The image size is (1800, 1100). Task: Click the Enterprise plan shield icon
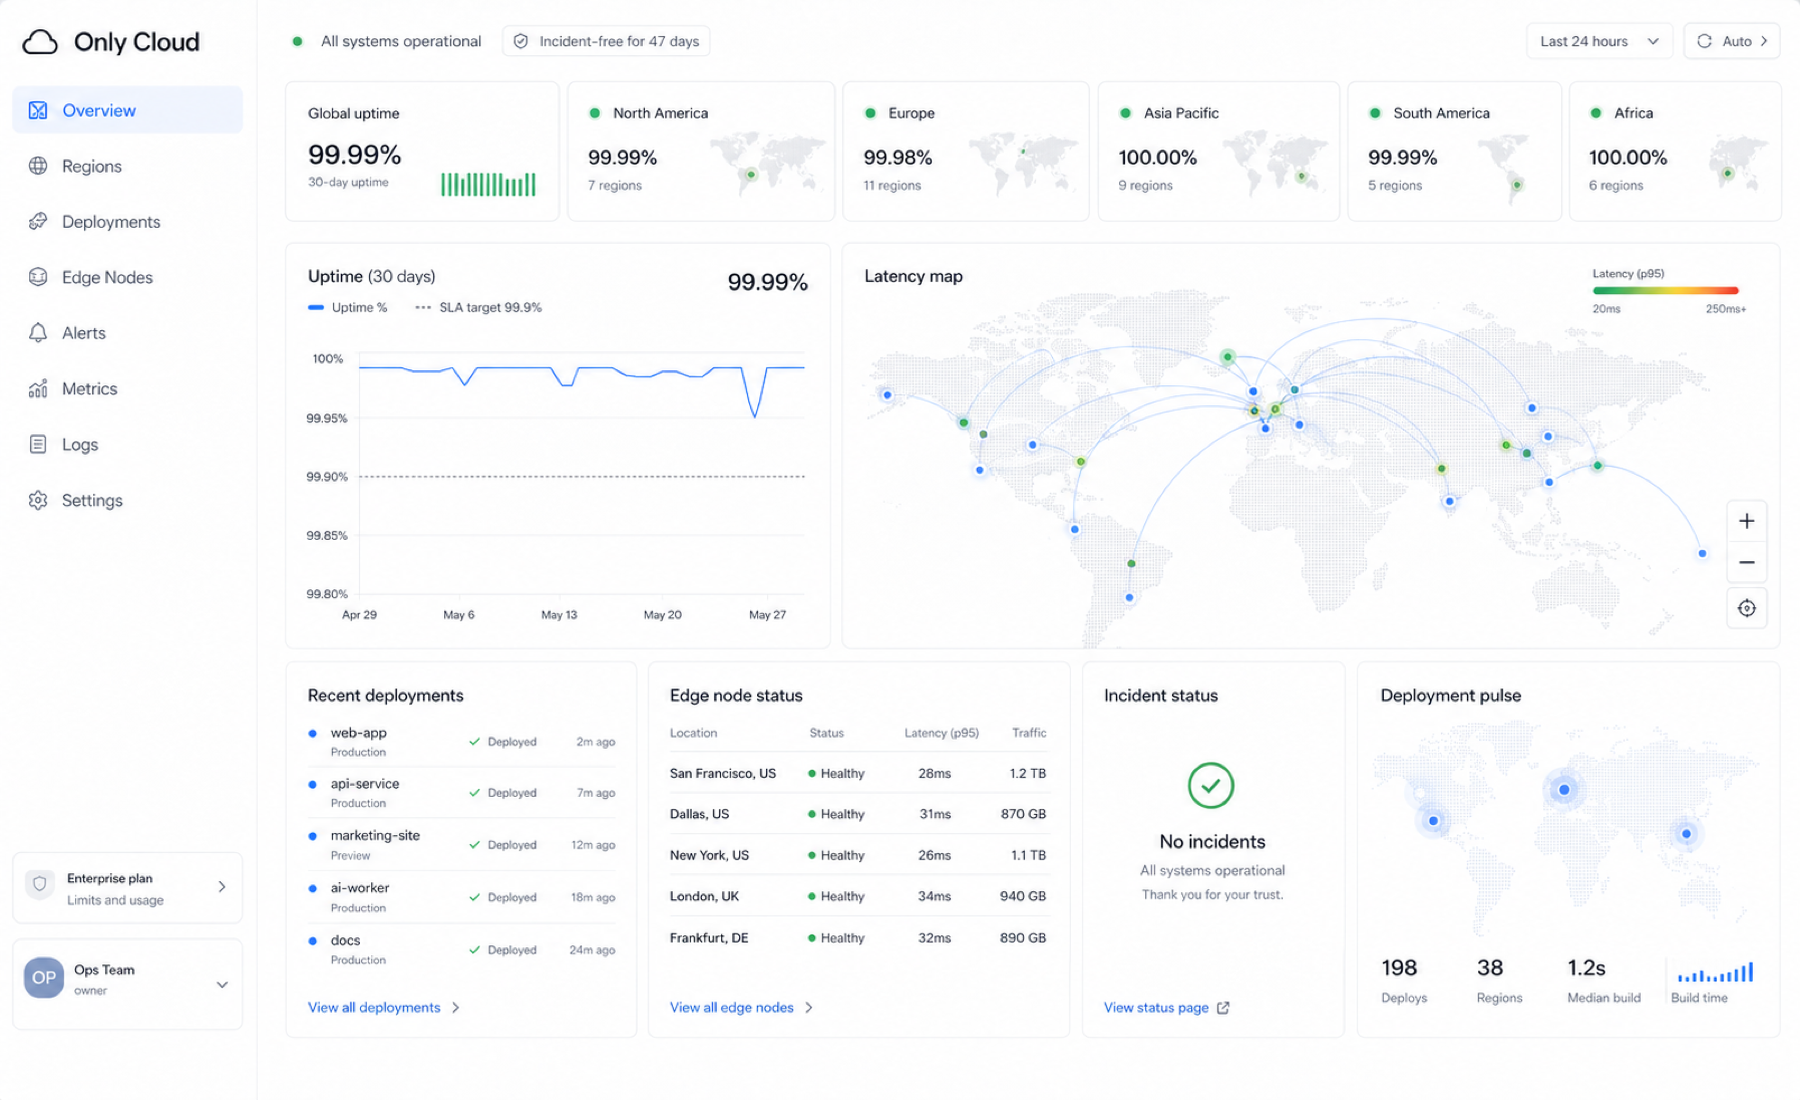[x=40, y=884]
